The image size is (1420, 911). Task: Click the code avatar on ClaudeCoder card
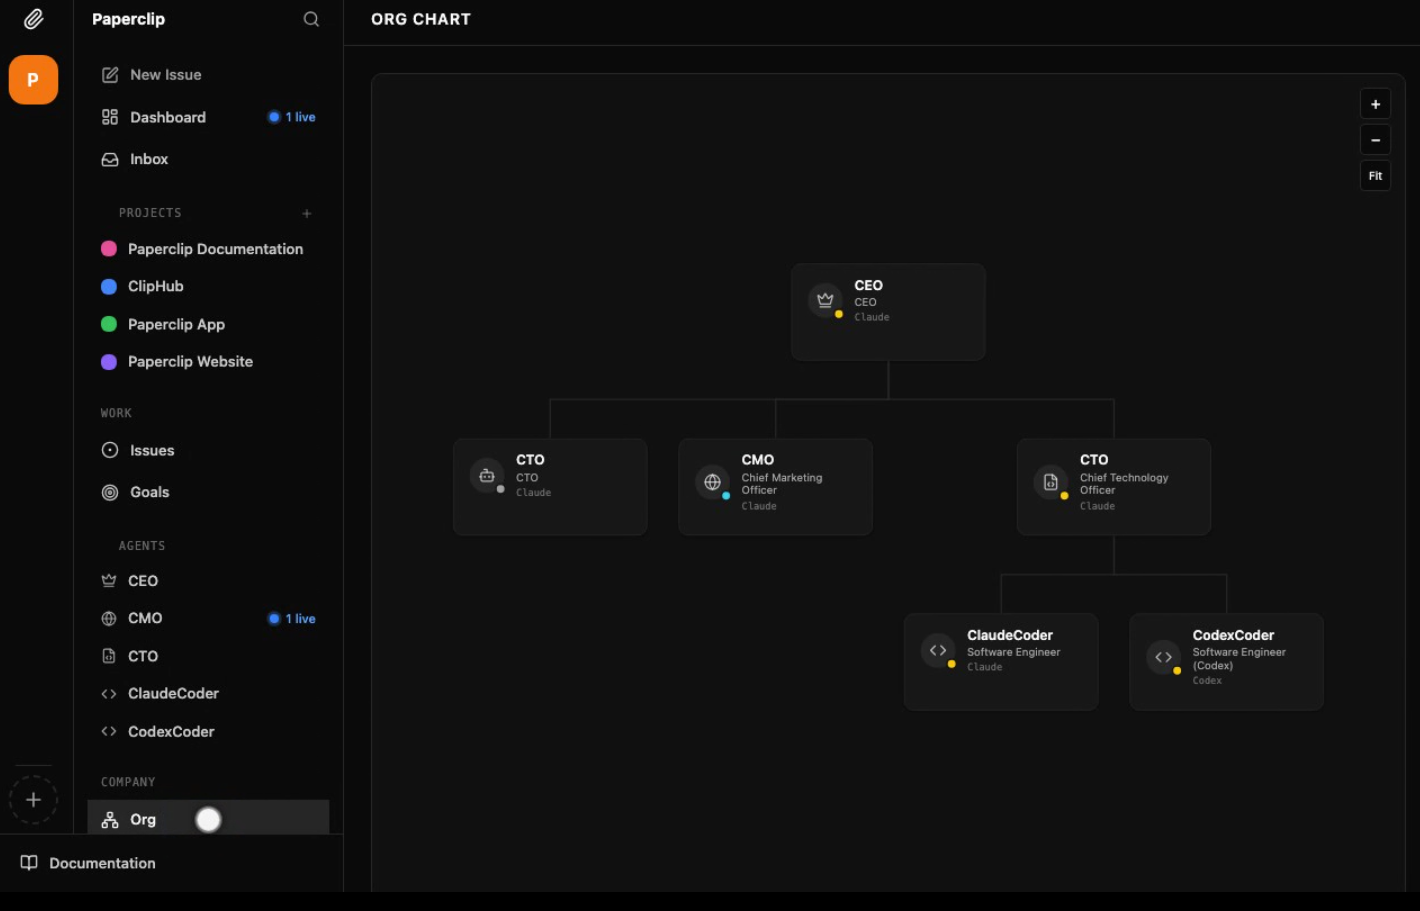coord(938,650)
